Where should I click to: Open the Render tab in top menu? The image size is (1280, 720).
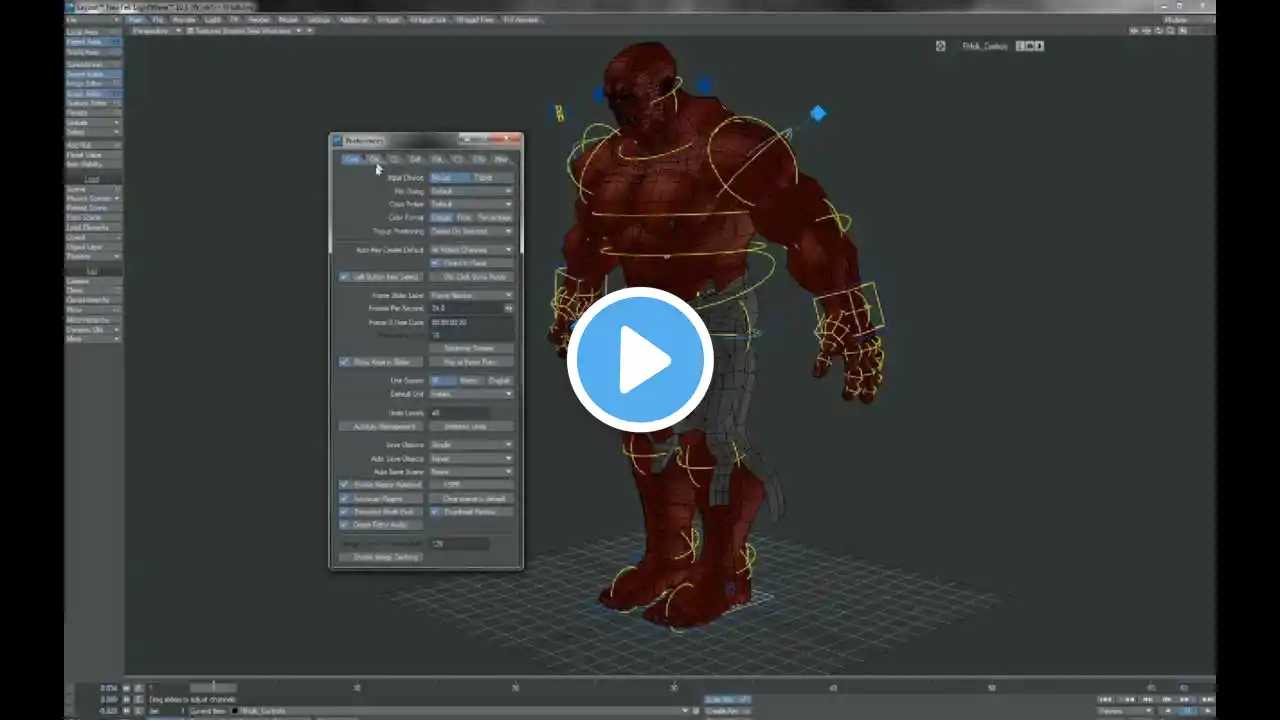point(259,19)
